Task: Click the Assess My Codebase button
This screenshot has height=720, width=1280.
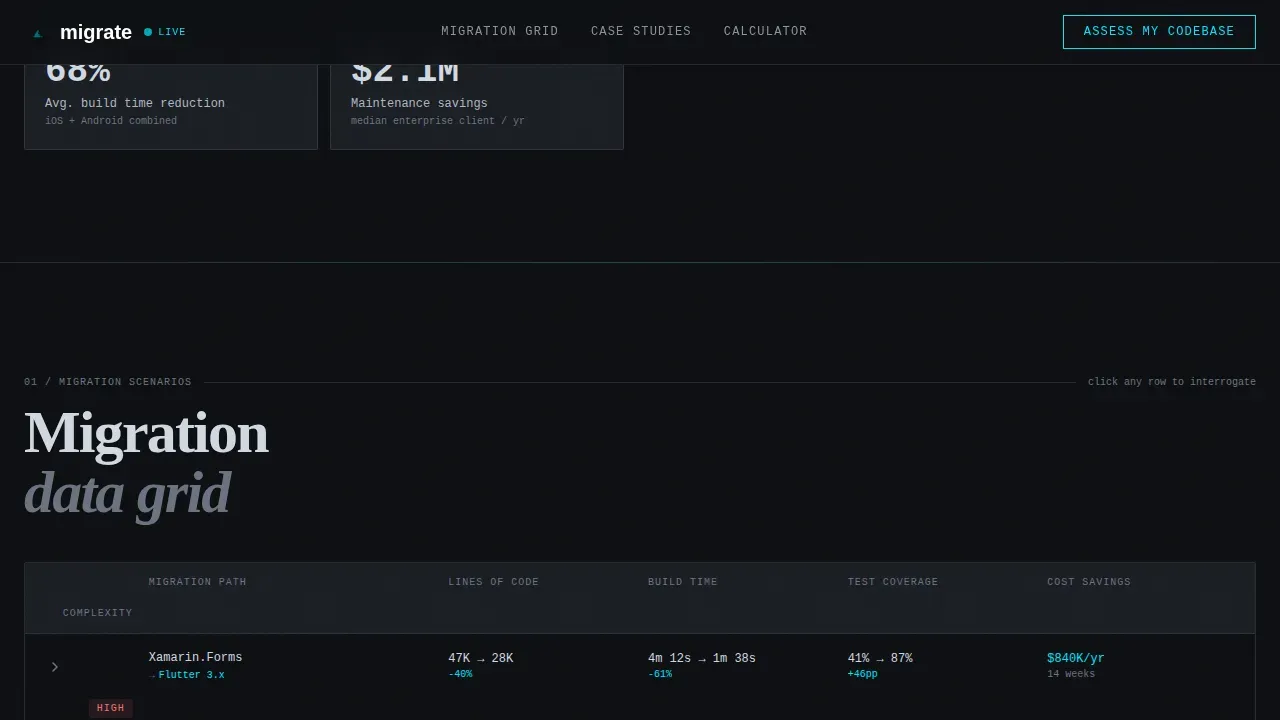Action: pos(1159,32)
